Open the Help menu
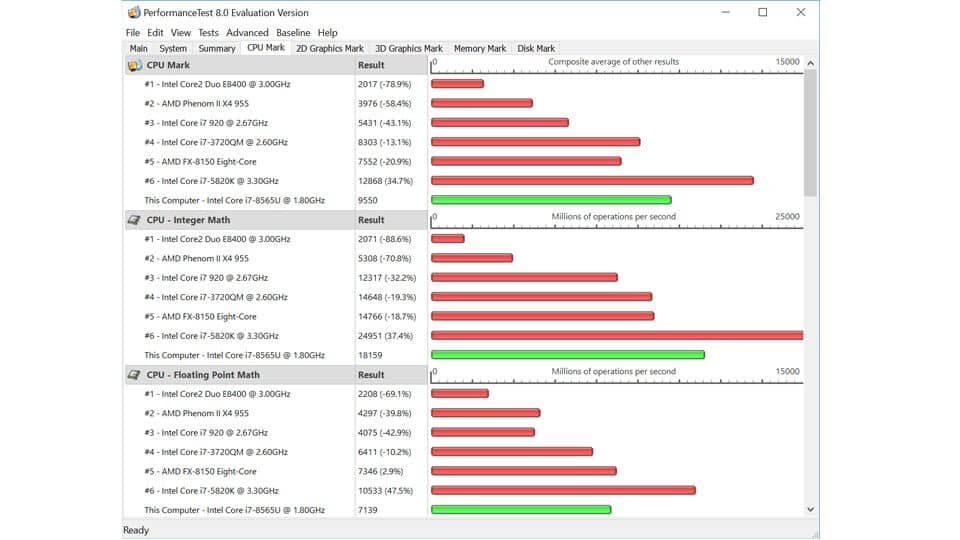 tap(328, 32)
